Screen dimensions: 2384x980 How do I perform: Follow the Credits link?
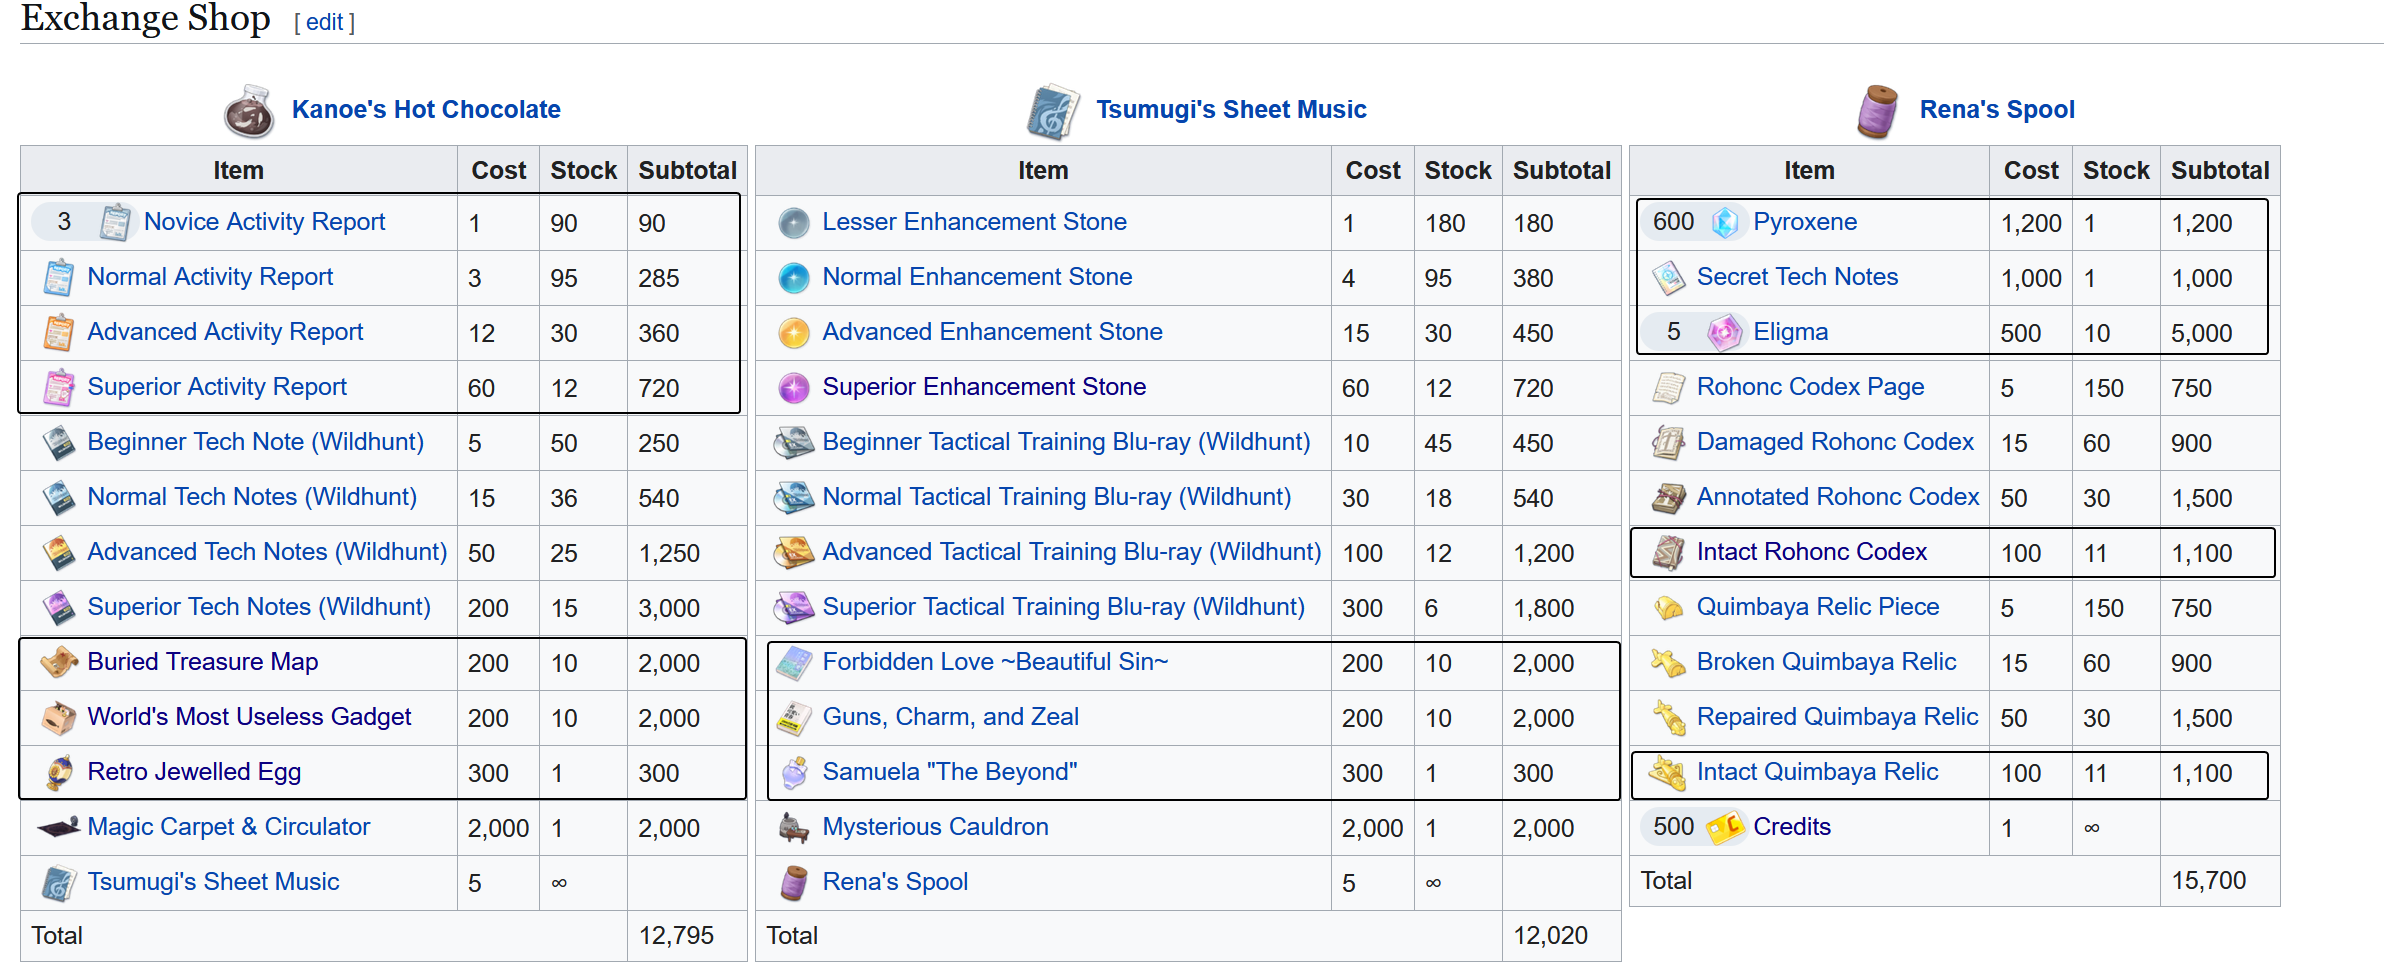tap(1792, 827)
